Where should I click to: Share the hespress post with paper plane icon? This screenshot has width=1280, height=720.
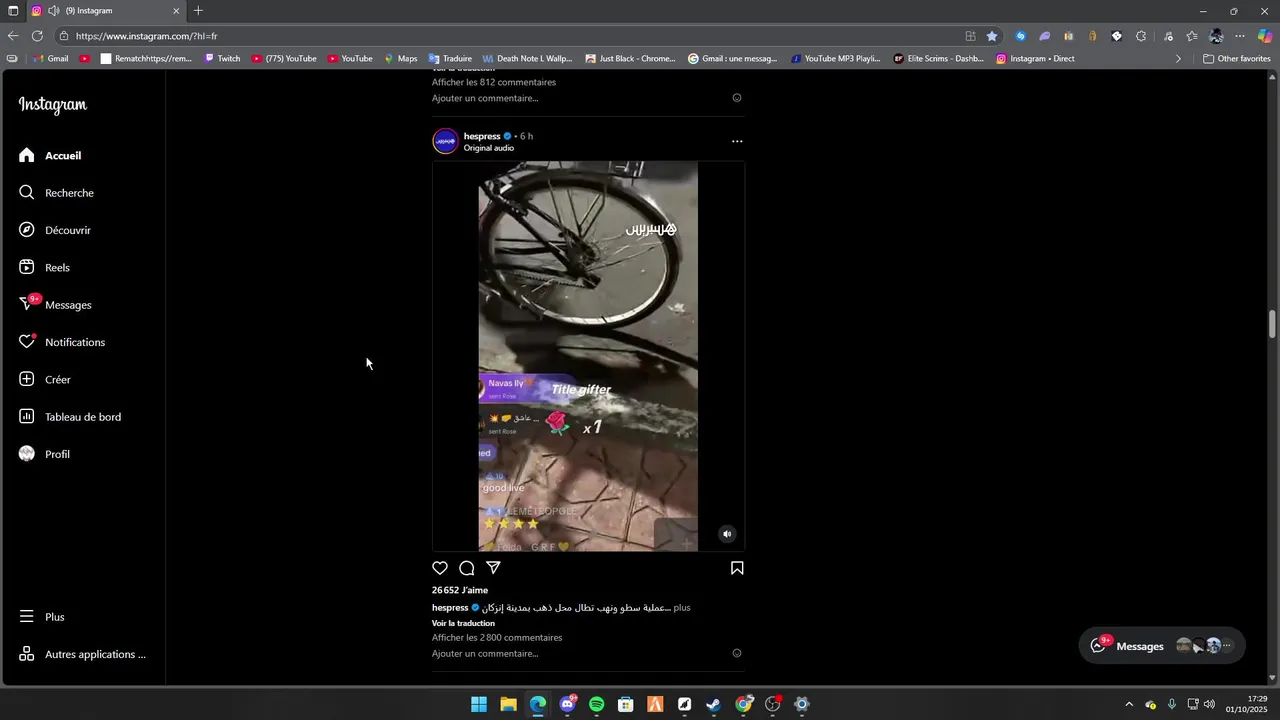(x=493, y=568)
